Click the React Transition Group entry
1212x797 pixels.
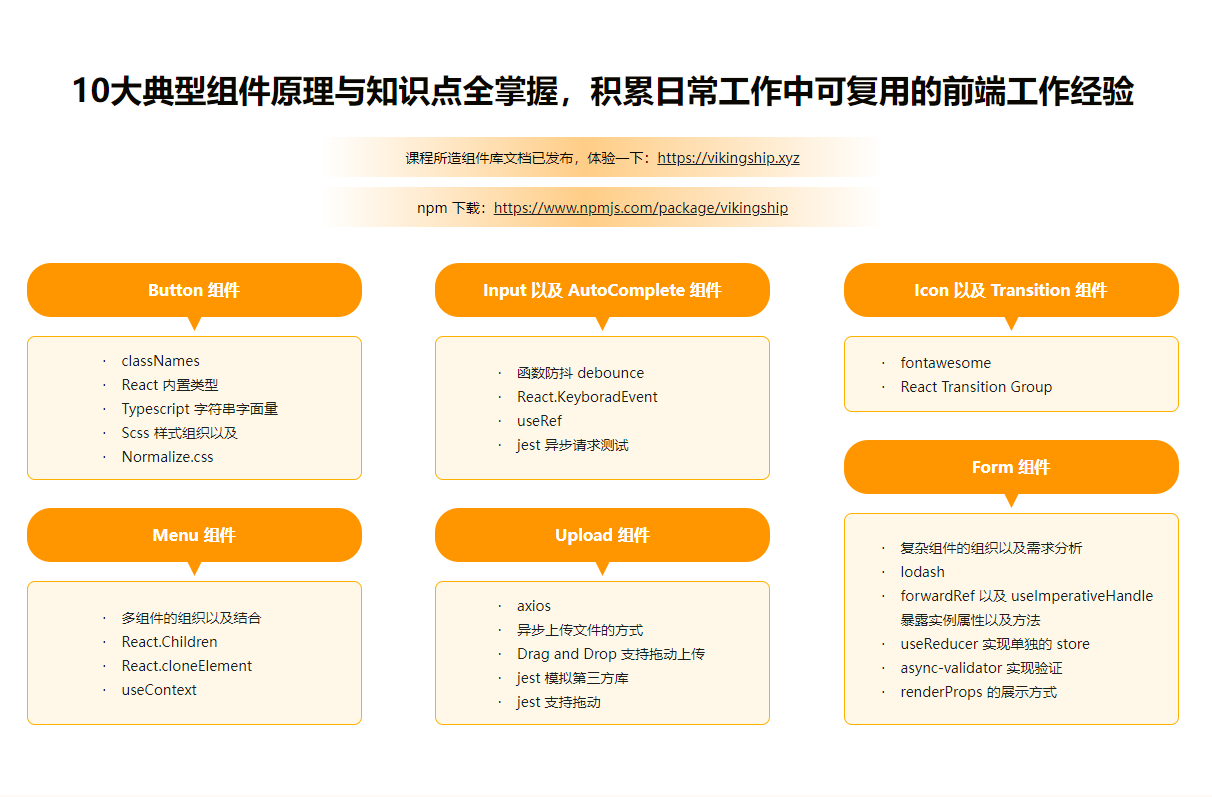click(x=976, y=387)
